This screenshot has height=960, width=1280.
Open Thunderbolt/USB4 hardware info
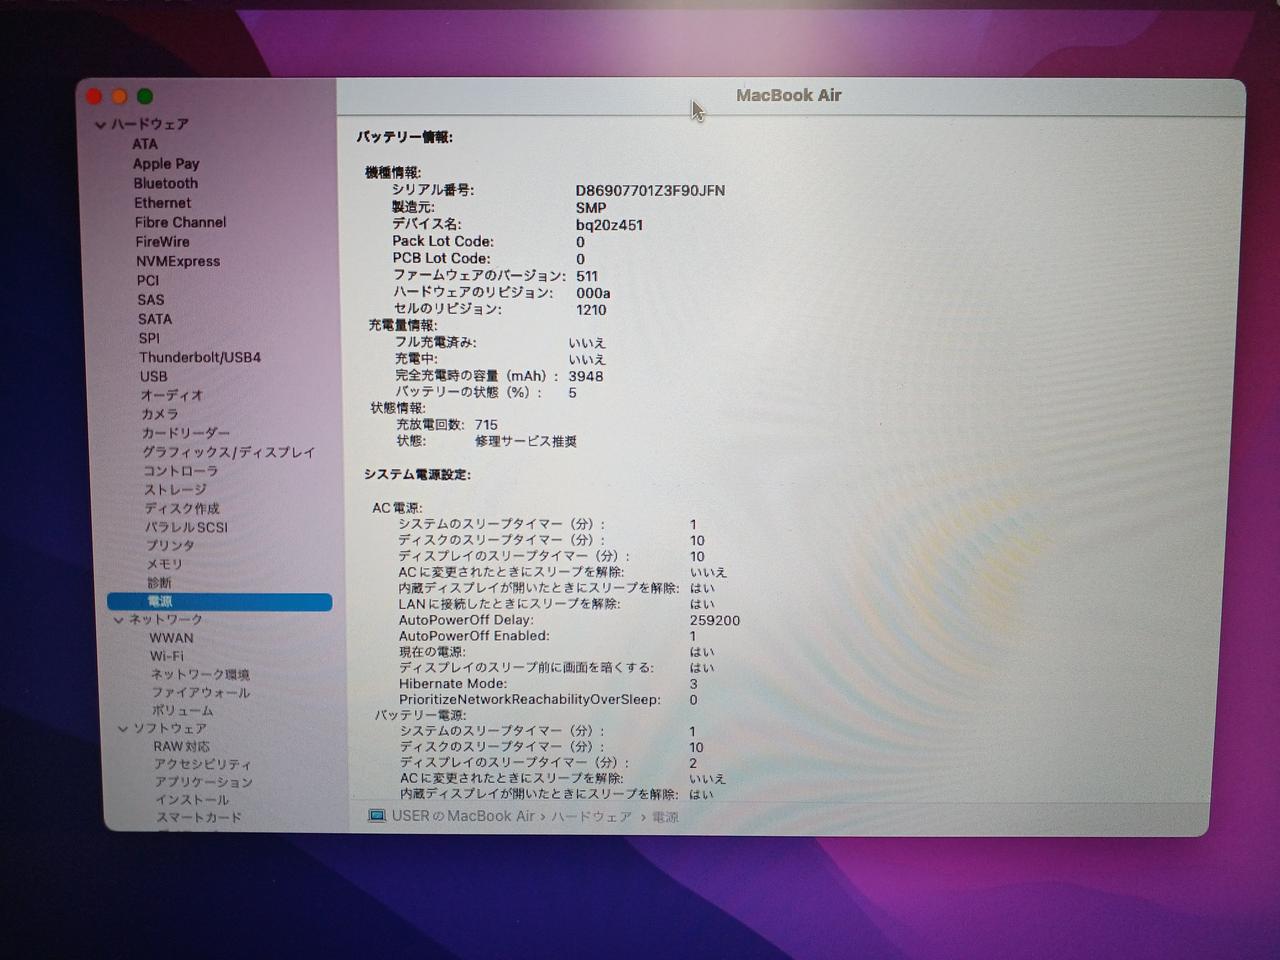coord(200,357)
